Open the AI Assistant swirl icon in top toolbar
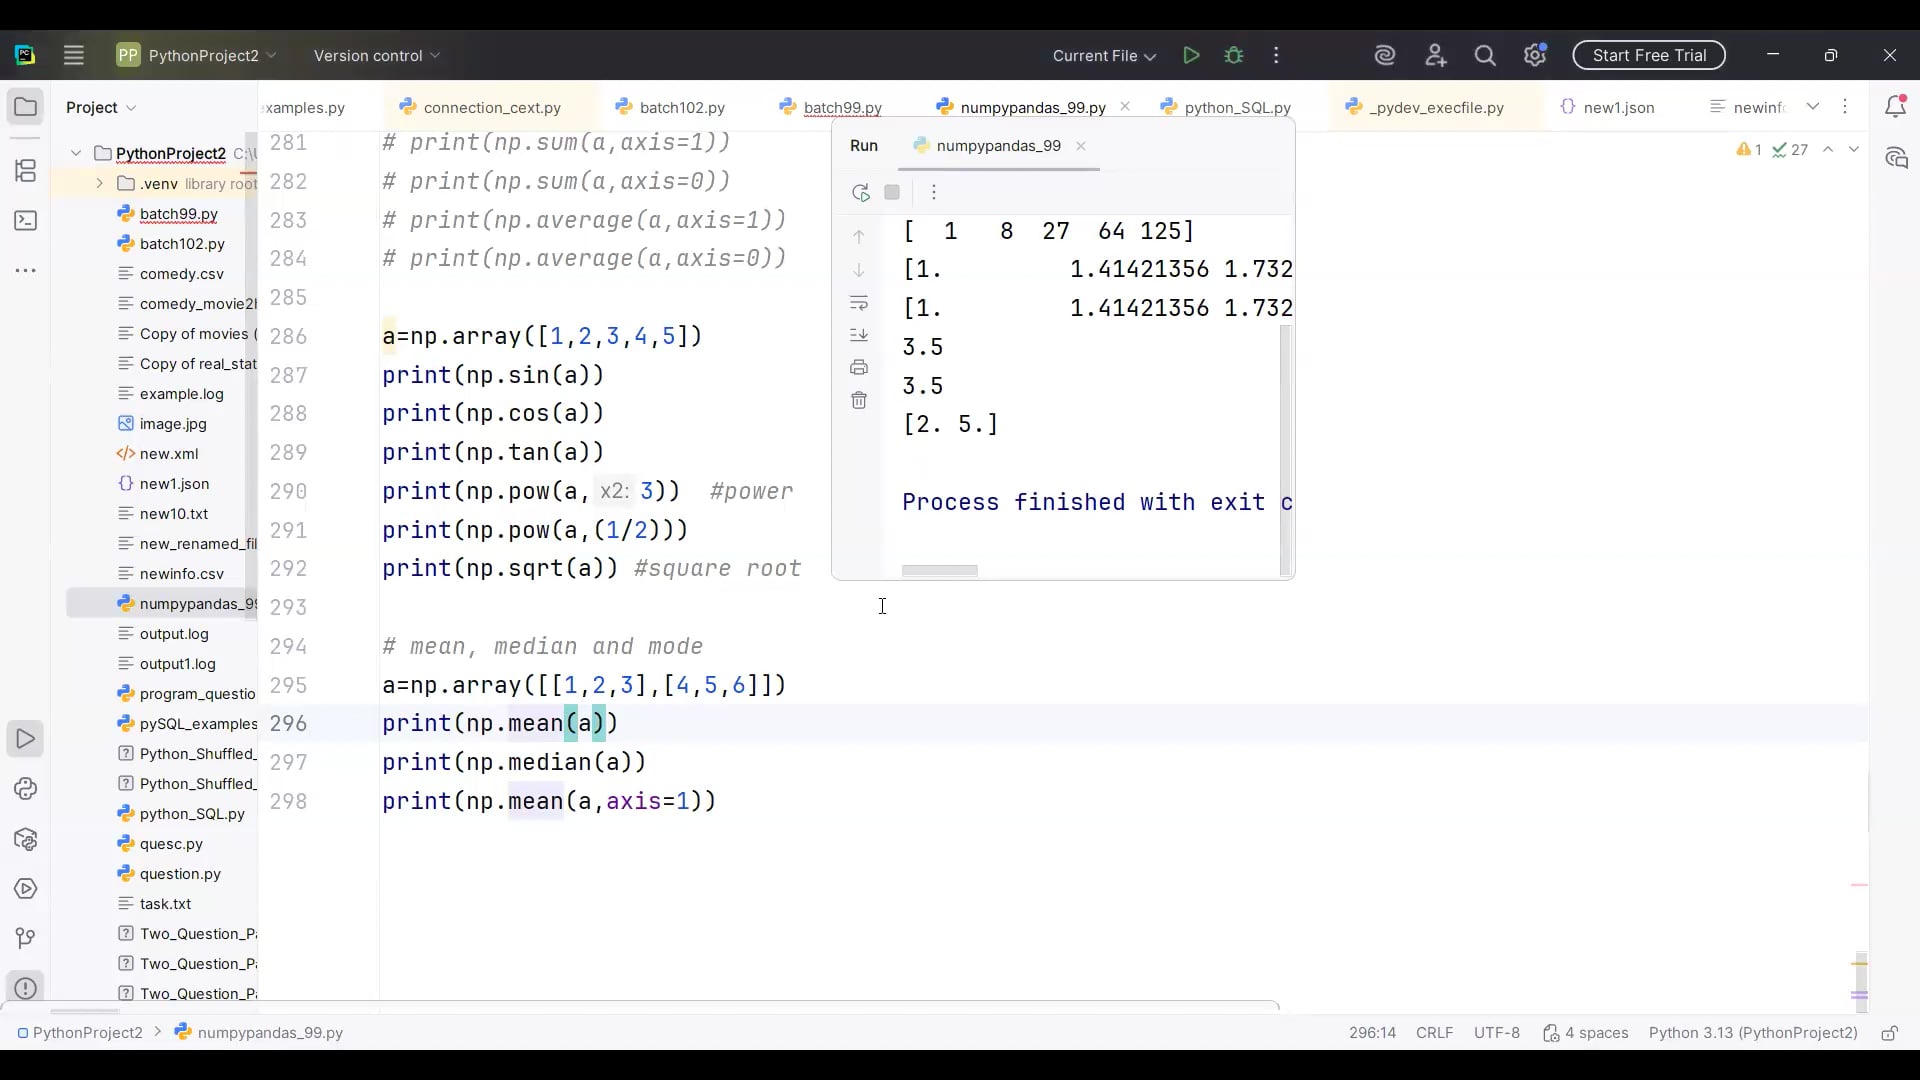1920x1080 pixels. click(1385, 56)
